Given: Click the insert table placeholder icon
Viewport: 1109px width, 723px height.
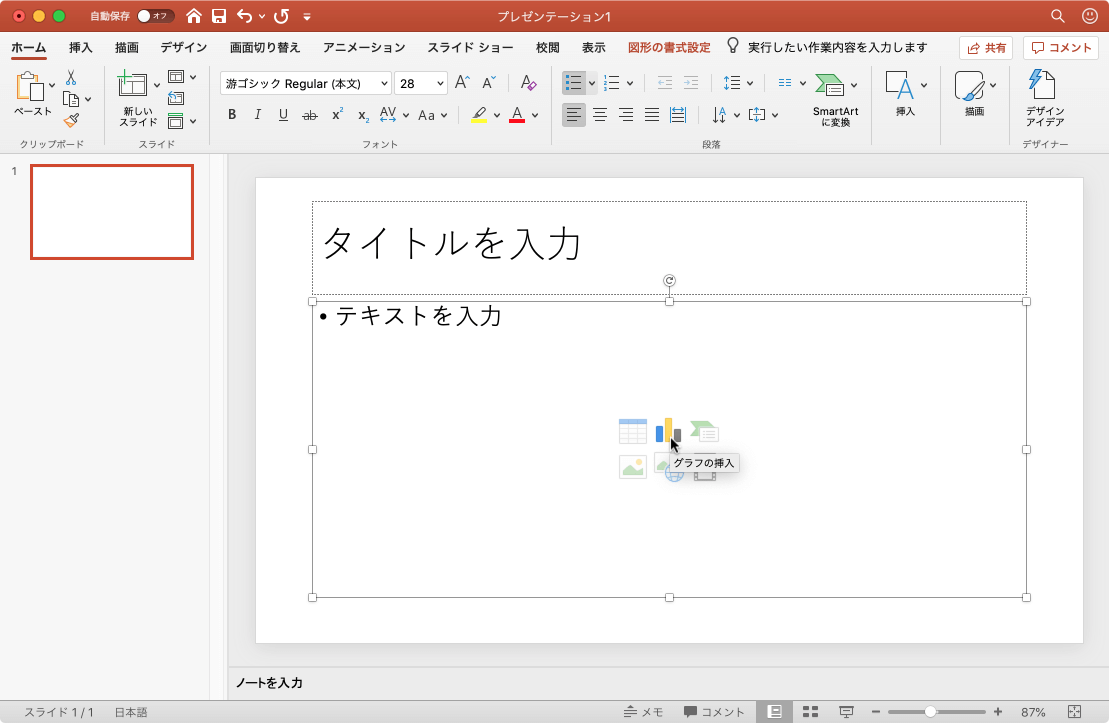Looking at the screenshot, I should tap(632, 431).
